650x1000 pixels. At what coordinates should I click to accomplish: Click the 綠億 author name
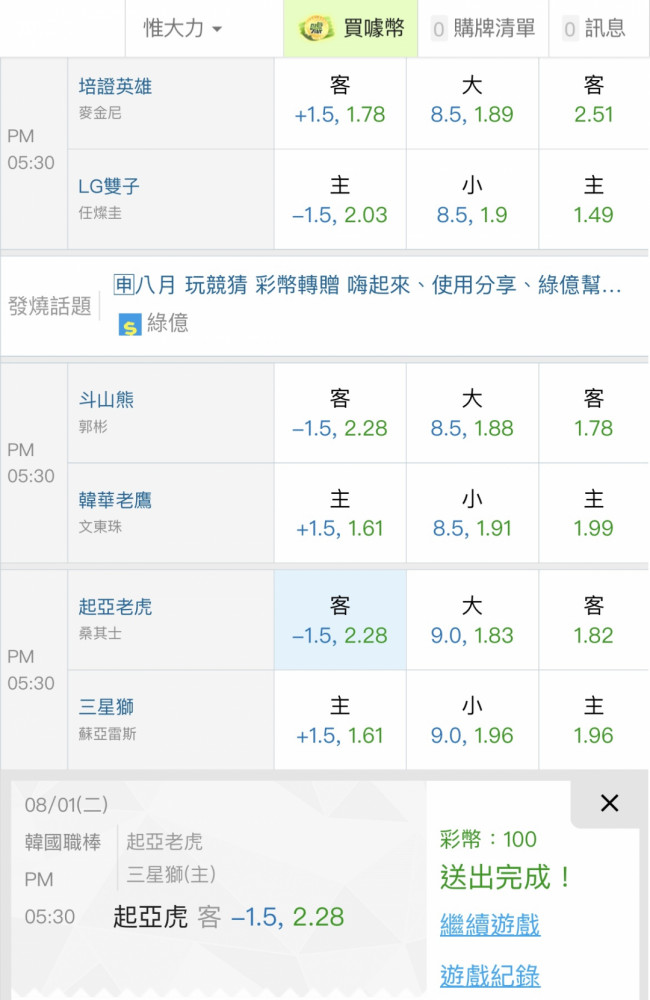point(168,323)
